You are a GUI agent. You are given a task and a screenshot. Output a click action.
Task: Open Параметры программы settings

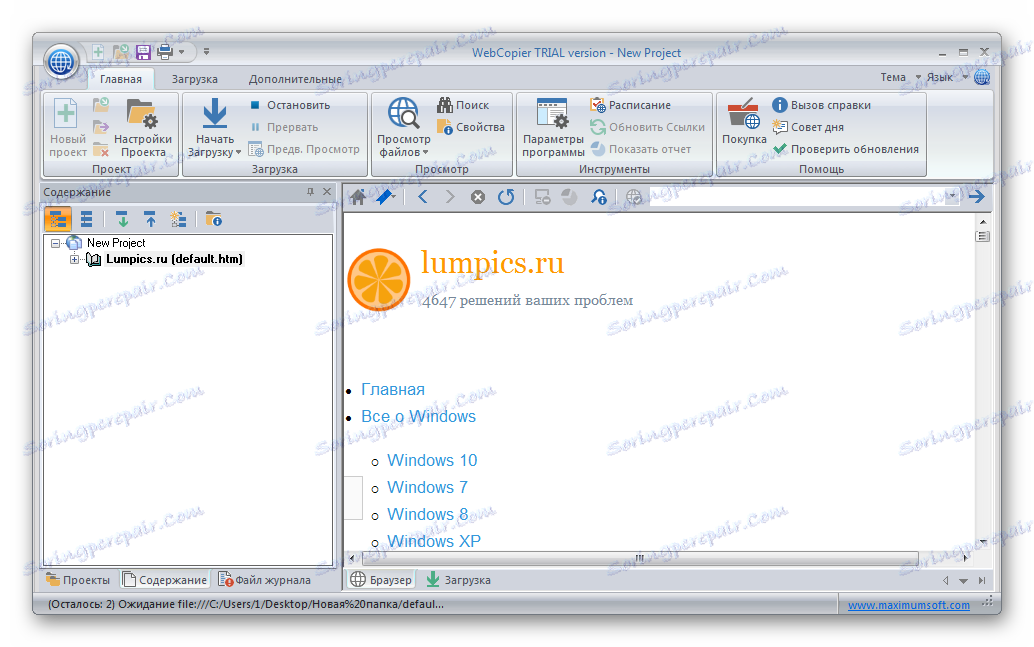pyautogui.click(x=553, y=128)
